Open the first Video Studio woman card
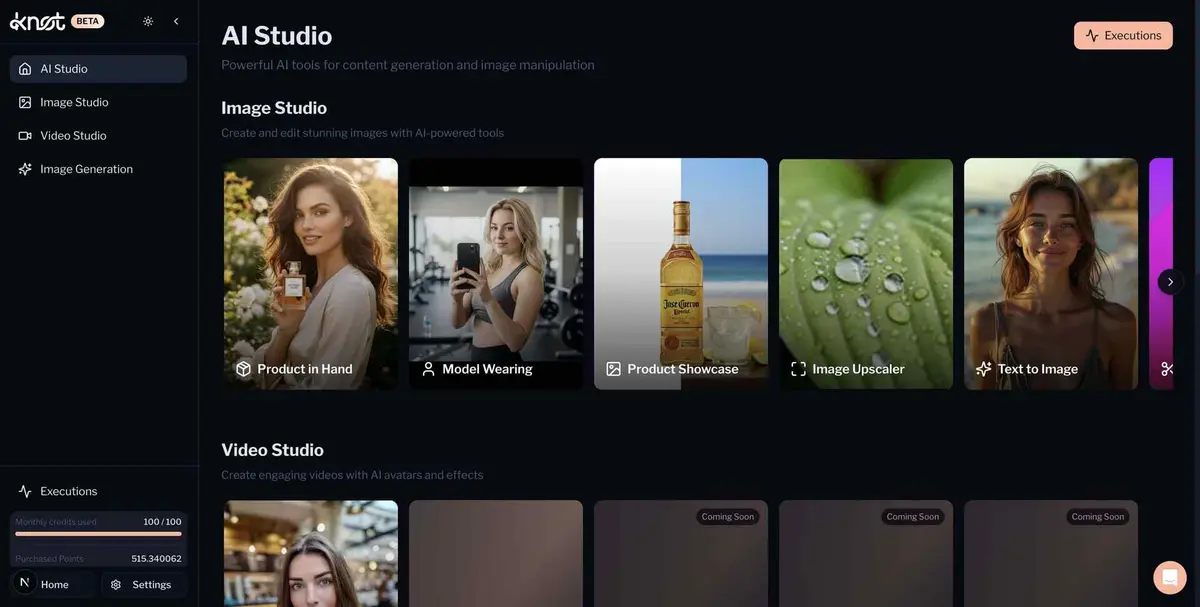The width and height of the screenshot is (1200, 607). [x=310, y=553]
